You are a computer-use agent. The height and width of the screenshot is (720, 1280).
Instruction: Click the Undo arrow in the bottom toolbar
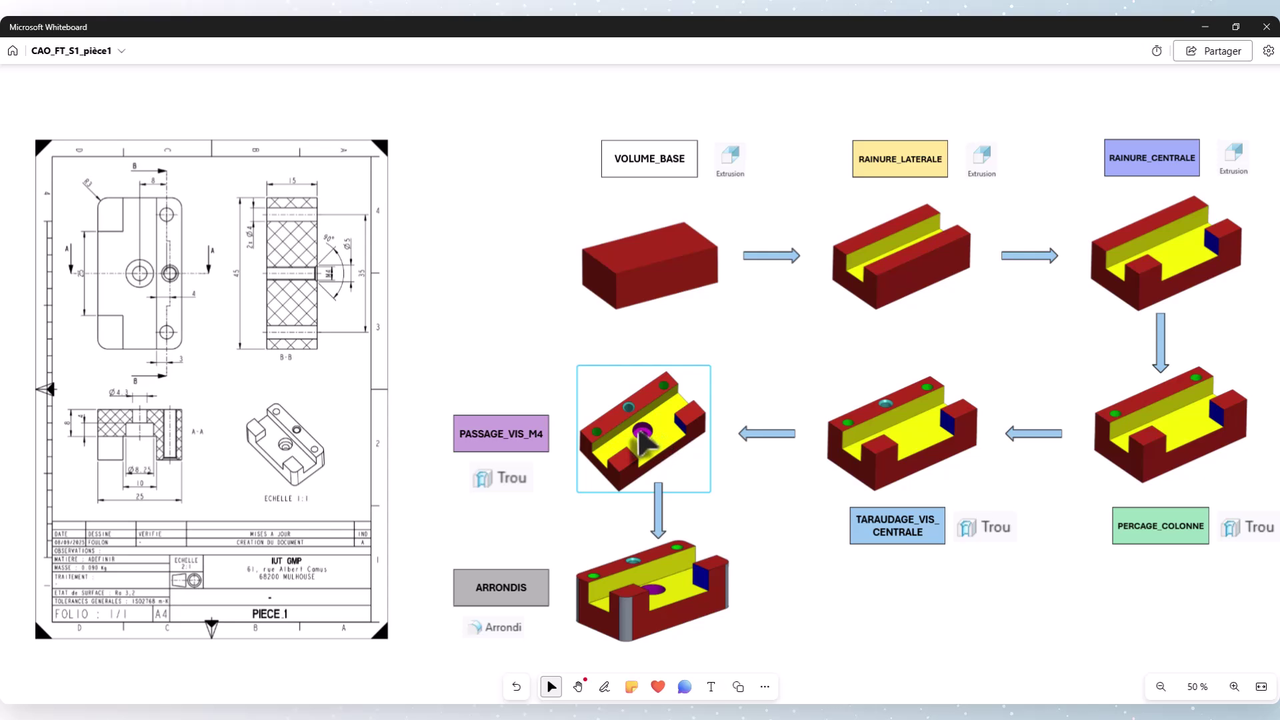(516, 687)
